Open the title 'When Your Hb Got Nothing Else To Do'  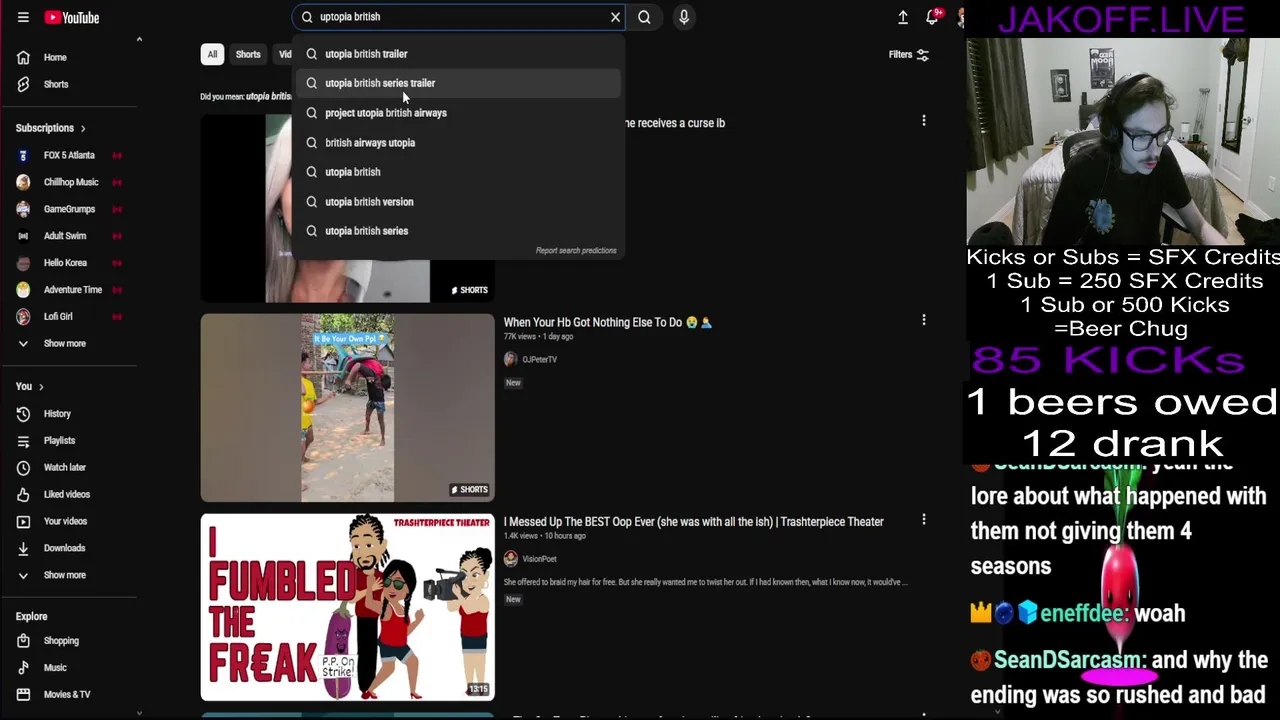coord(607,323)
